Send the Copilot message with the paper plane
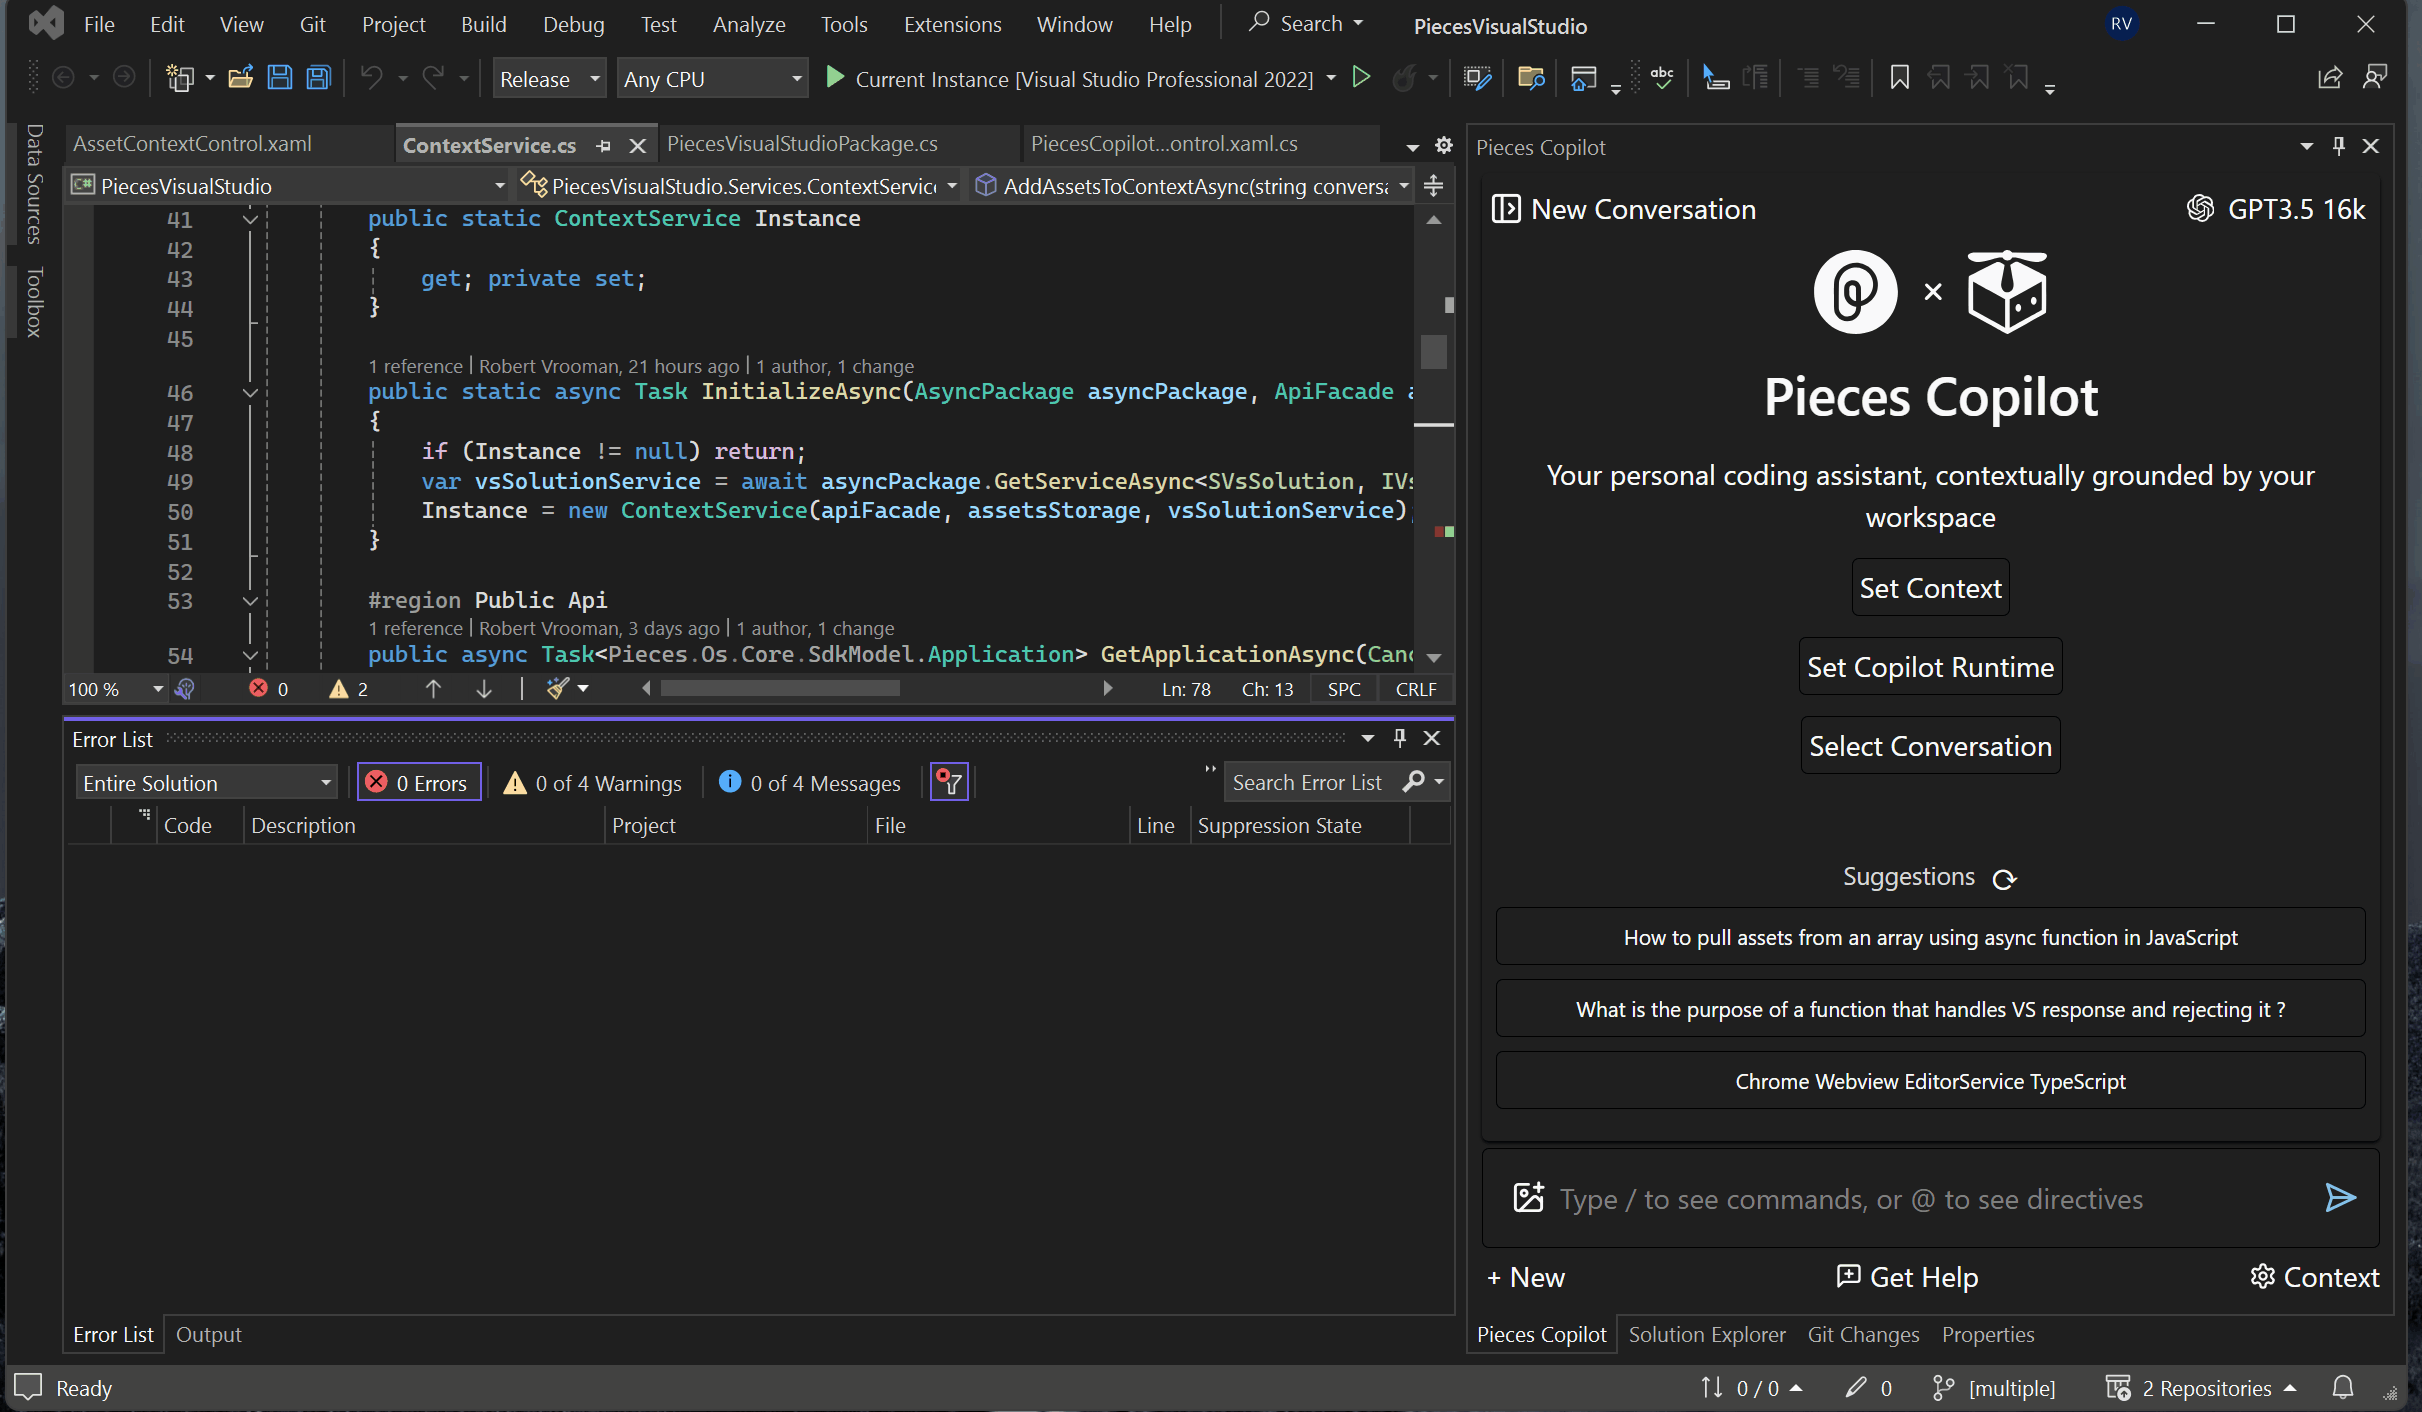The width and height of the screenshot is (2422, 1412). coord(2340,1198)
